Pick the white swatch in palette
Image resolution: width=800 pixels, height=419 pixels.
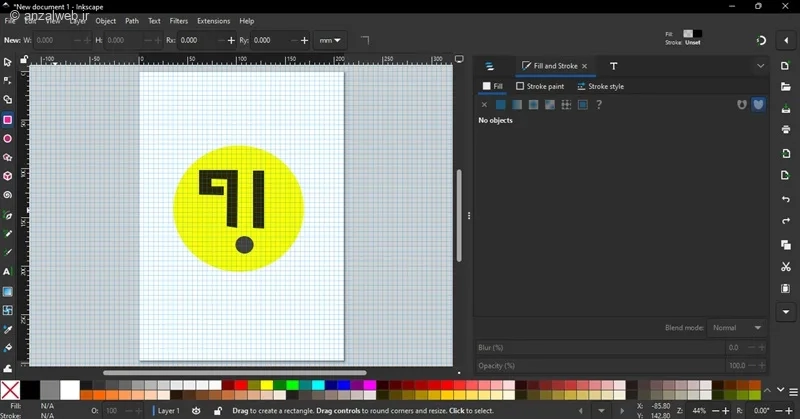[x=70, y=390]
